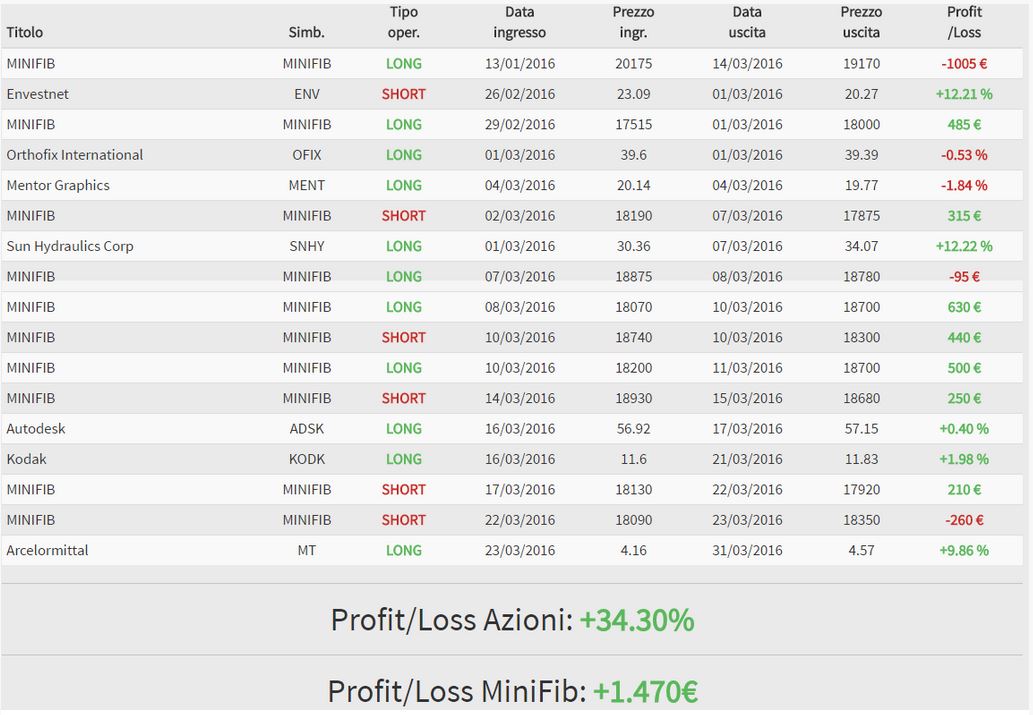
Task: Click the +1.470€ MiniFib total
Action: pos(646,692)
